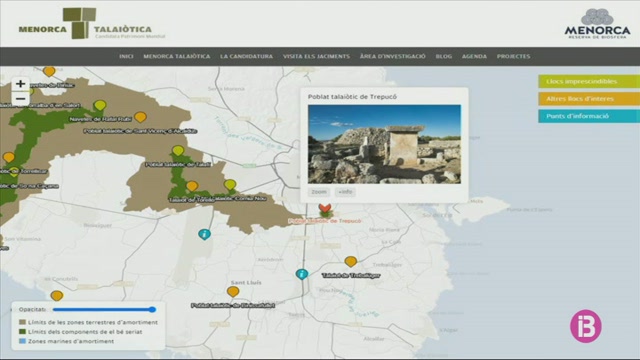Click the orange Talaiot de Trebalúger marker
Screen dimensions: 640x360
(x=351, y=261)
